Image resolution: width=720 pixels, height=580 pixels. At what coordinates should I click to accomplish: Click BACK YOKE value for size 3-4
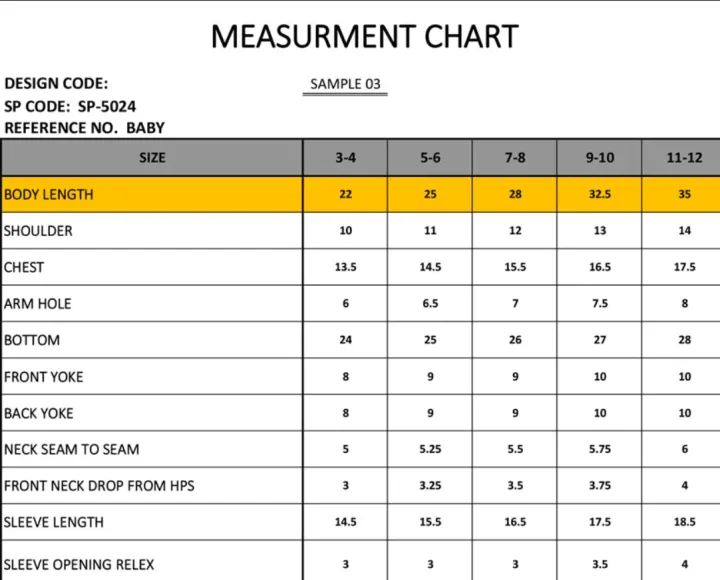tap(345, 413)
